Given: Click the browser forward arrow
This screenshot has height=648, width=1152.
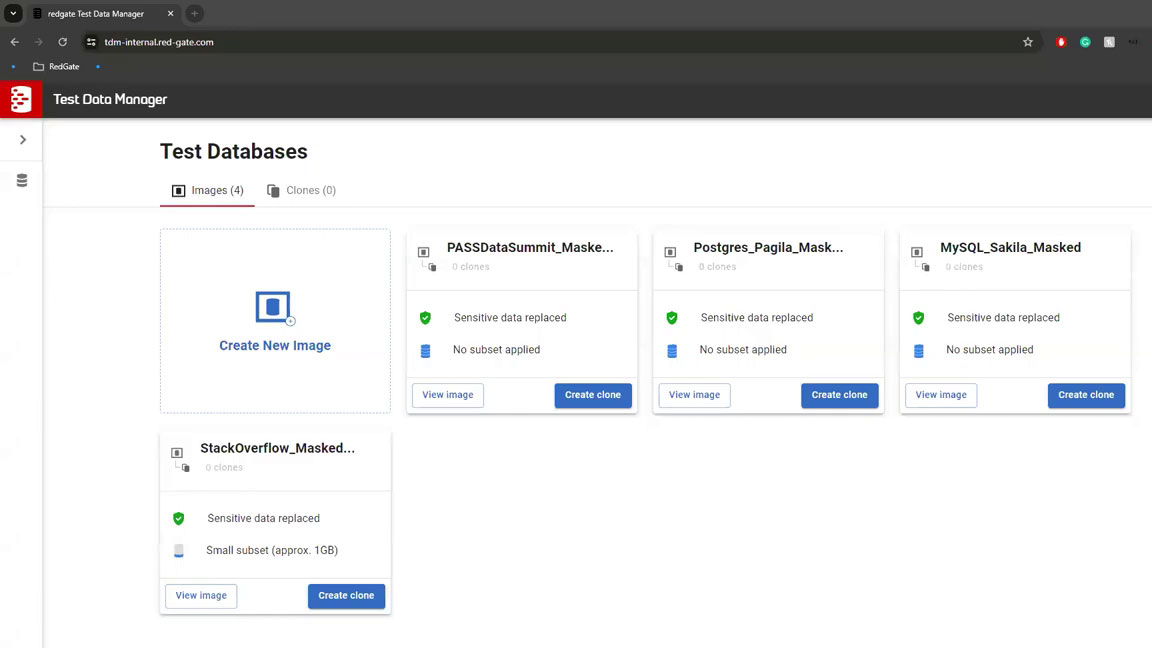Looking at the screenshot, I should 39,42.
